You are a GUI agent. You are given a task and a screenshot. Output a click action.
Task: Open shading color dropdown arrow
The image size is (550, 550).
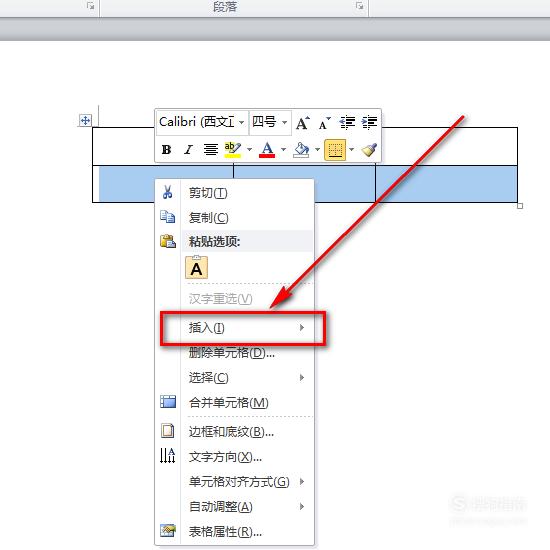(x=317, y=149)
